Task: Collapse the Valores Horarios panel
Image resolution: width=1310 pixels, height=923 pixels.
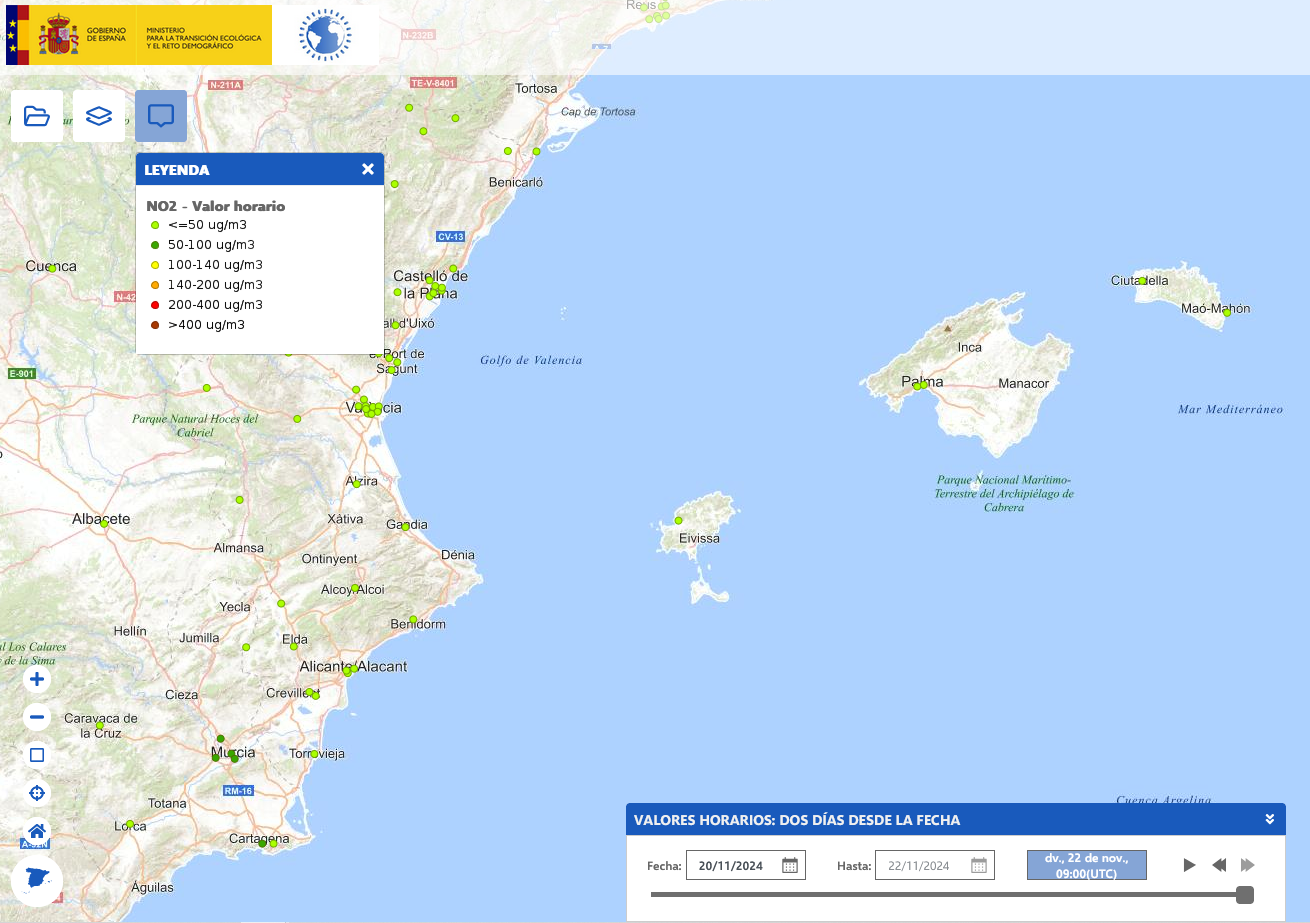Action: coord(1269,820)
